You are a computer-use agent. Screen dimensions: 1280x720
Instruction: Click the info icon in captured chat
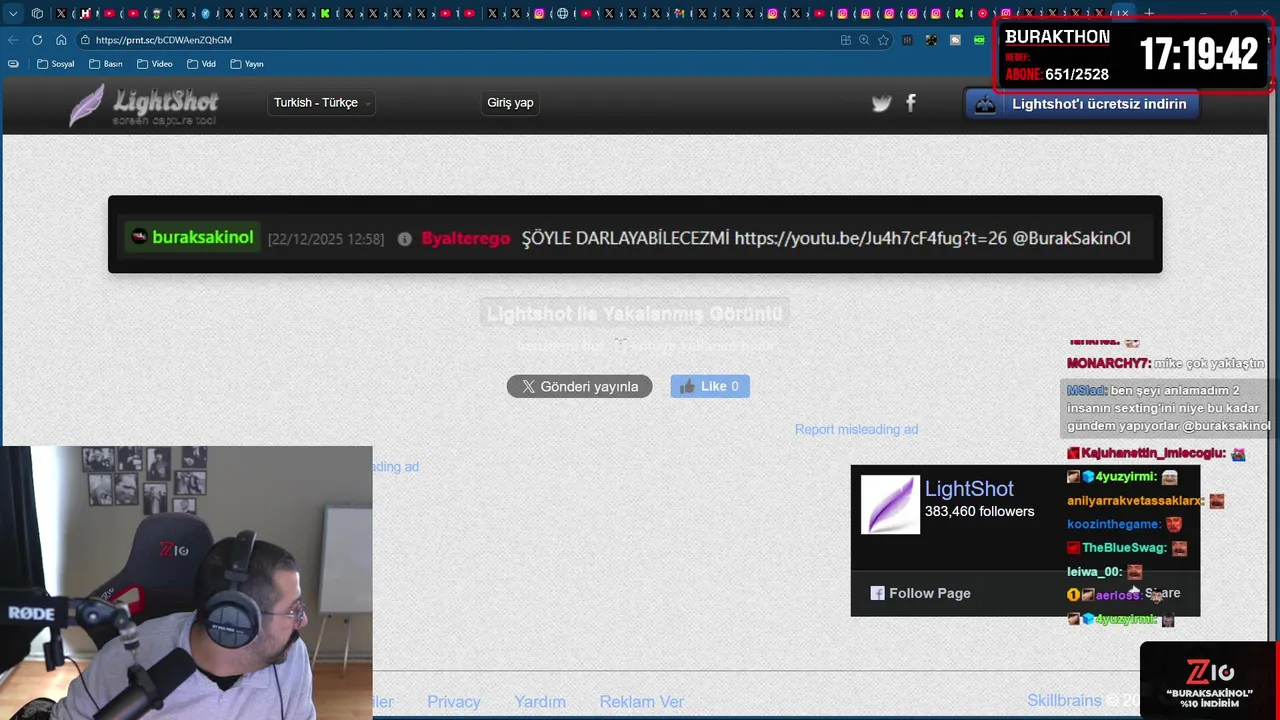click(404, 239)
